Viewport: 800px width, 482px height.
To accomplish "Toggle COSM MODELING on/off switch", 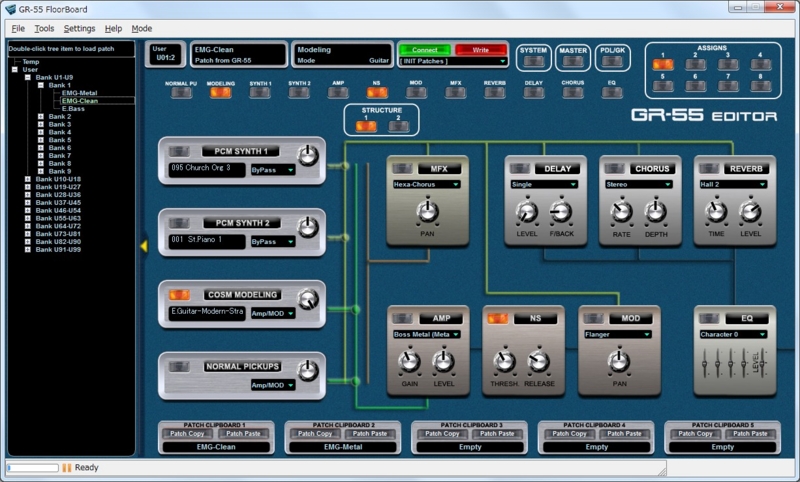I will (180, 295).
